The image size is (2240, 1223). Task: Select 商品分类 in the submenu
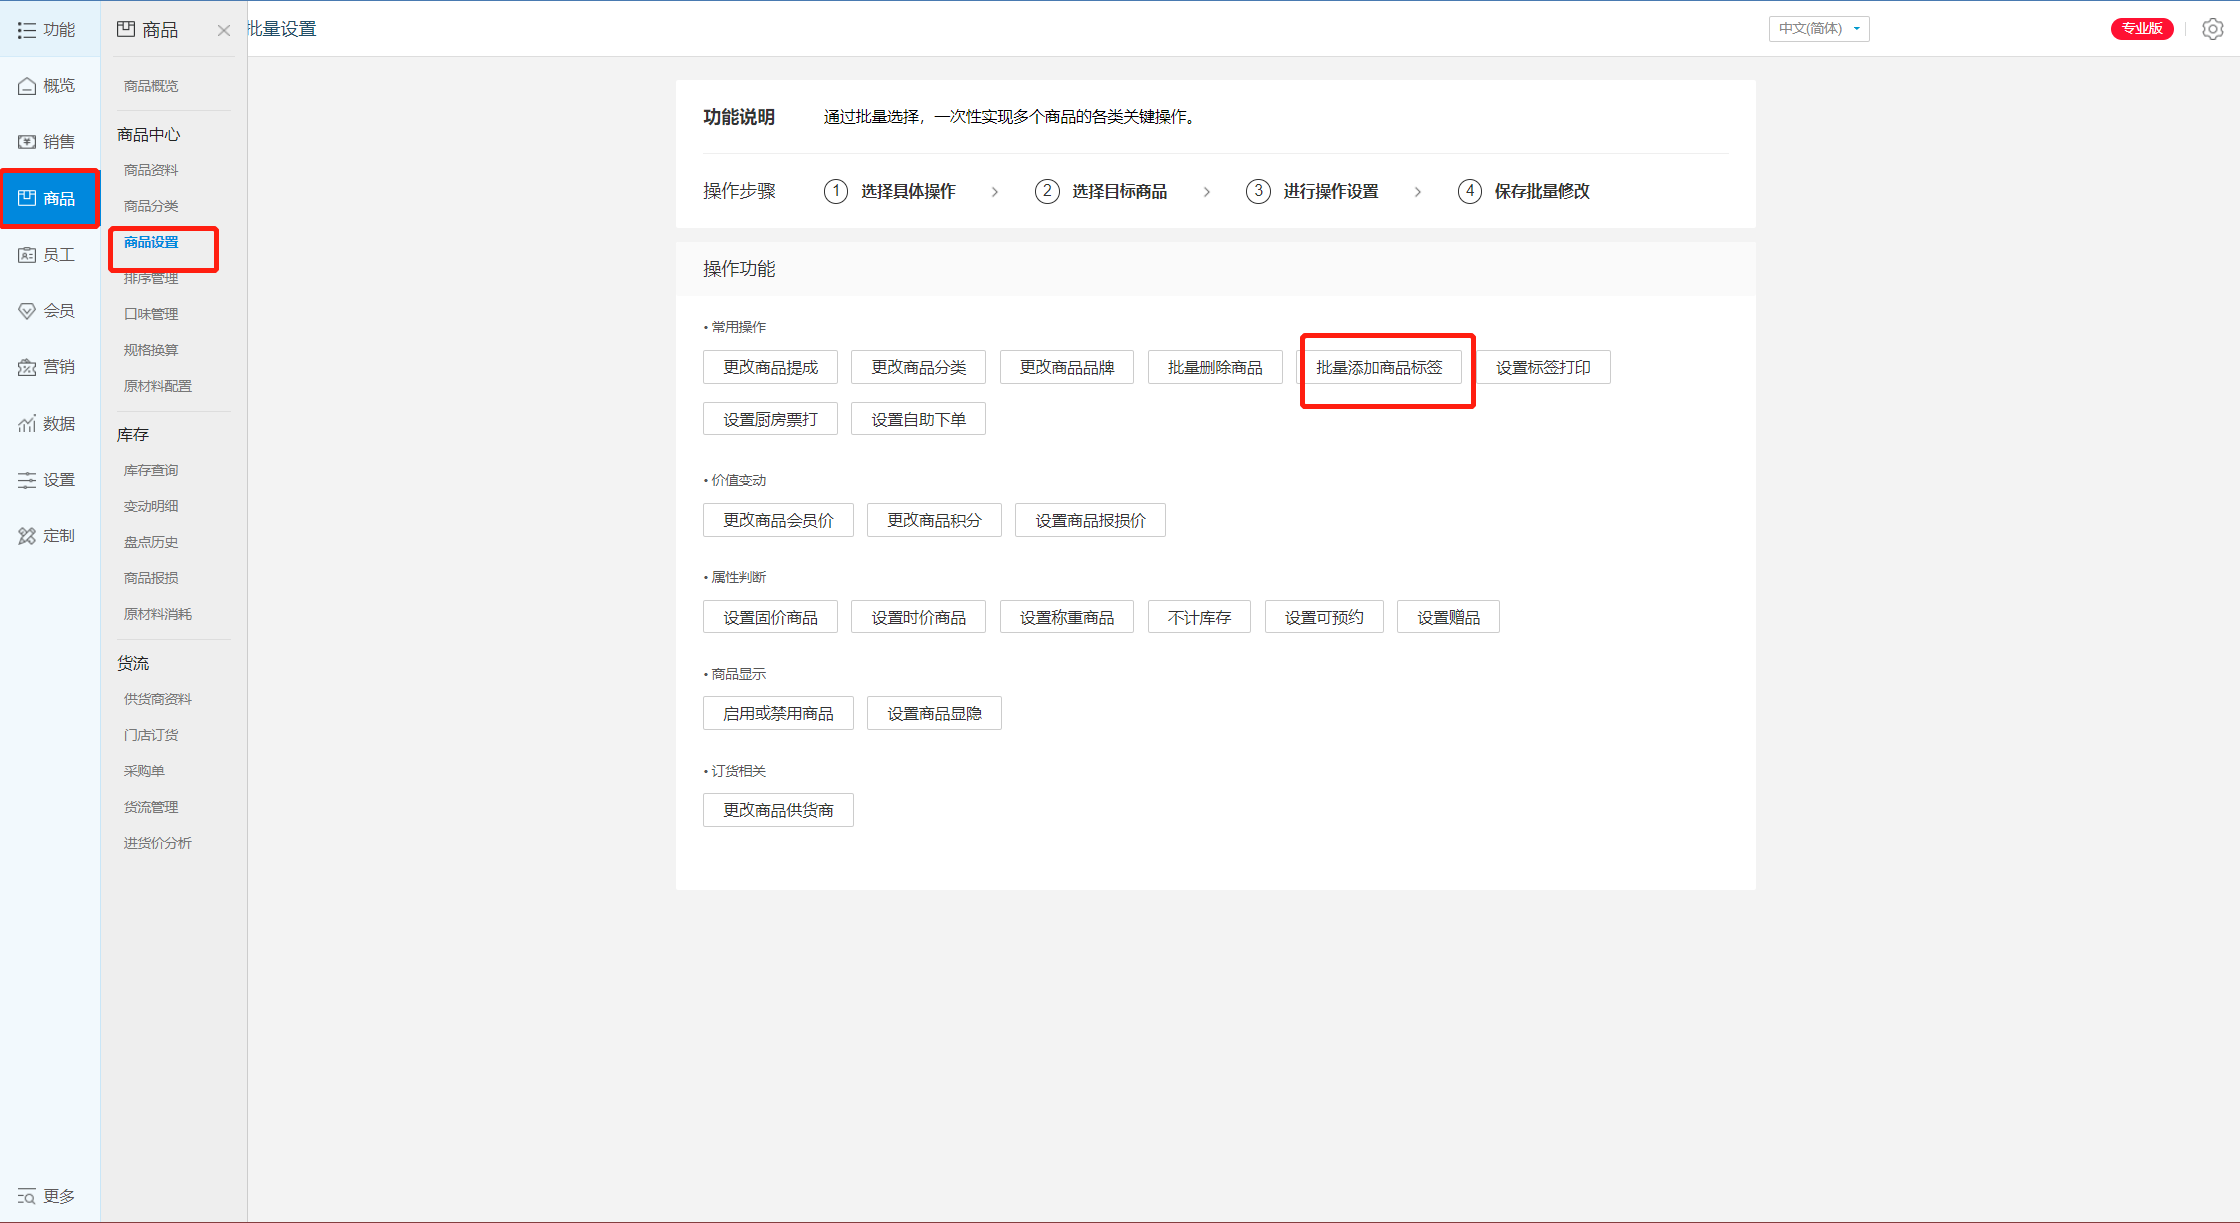pyautogui.click(x=151, y=206)
